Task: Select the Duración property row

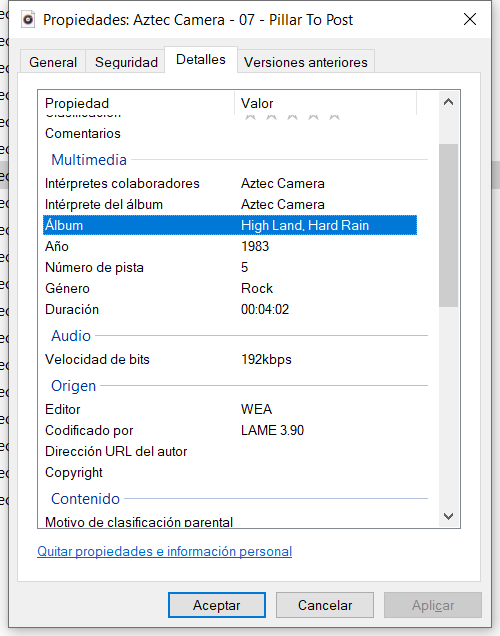Action: tap(230, 309)
